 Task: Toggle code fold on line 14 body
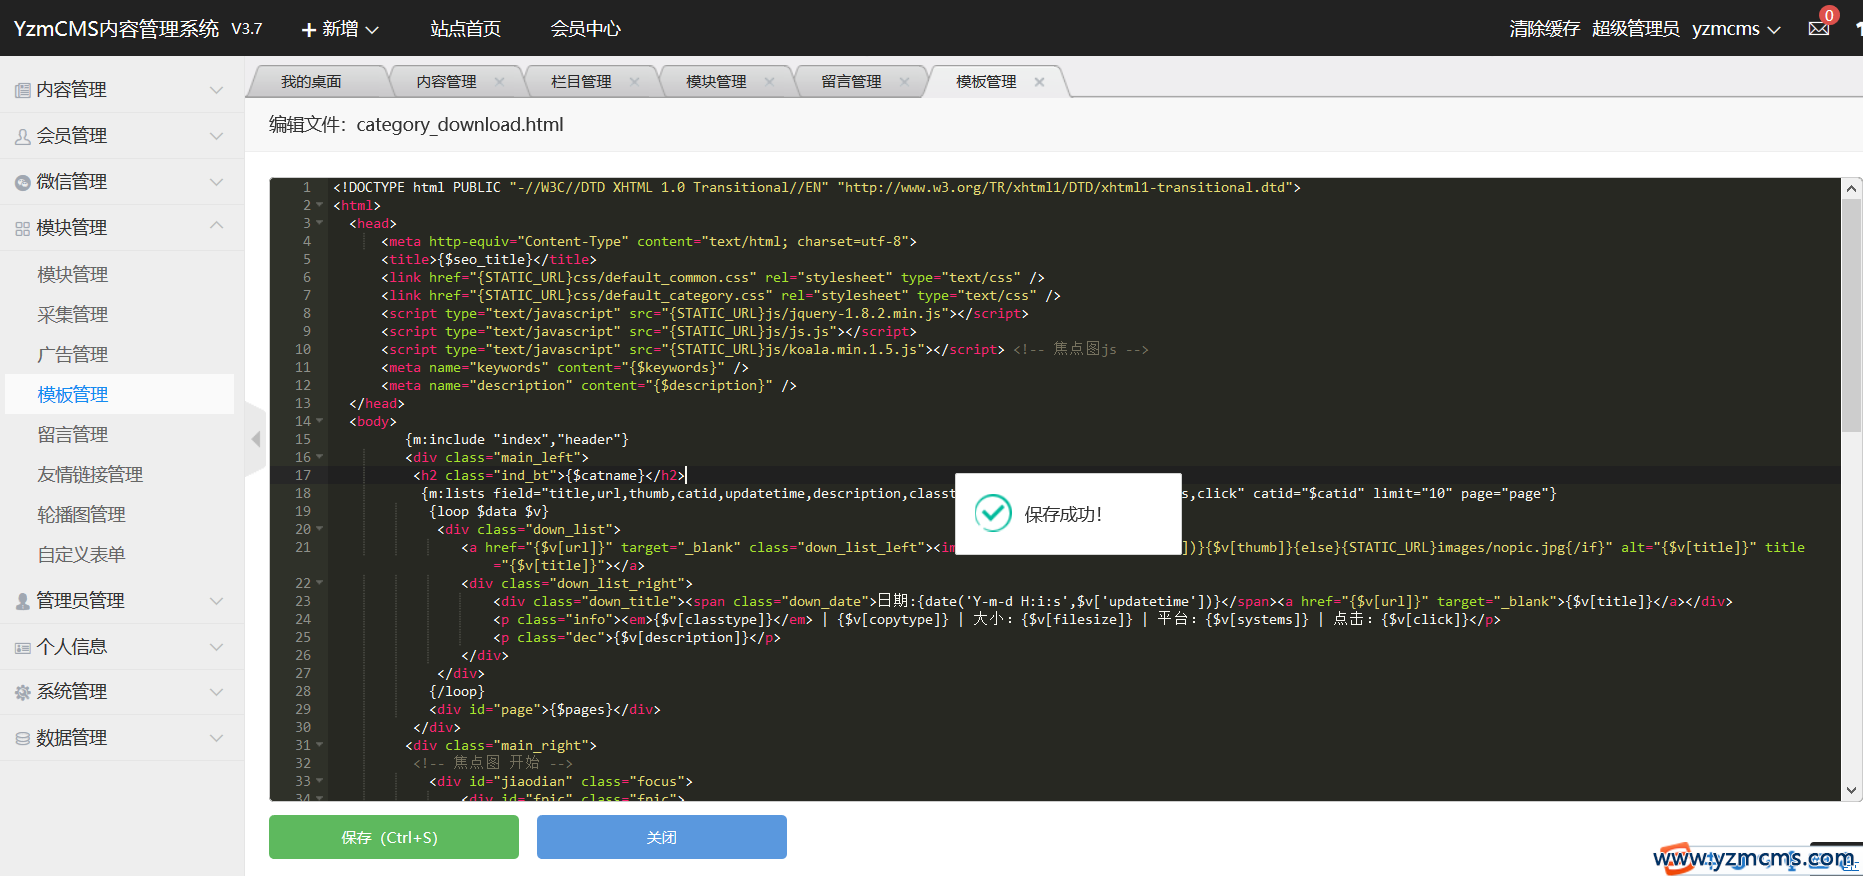(320, 422)
